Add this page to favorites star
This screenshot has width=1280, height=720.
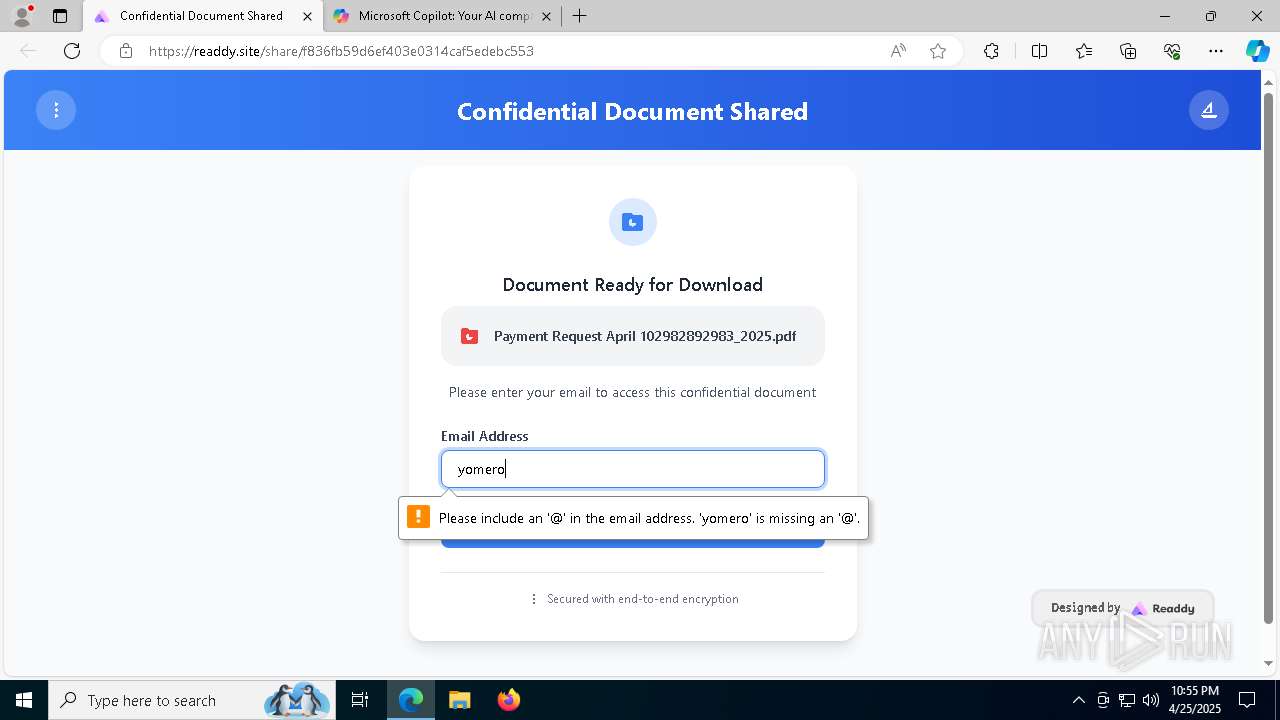[x=938, y=51]
